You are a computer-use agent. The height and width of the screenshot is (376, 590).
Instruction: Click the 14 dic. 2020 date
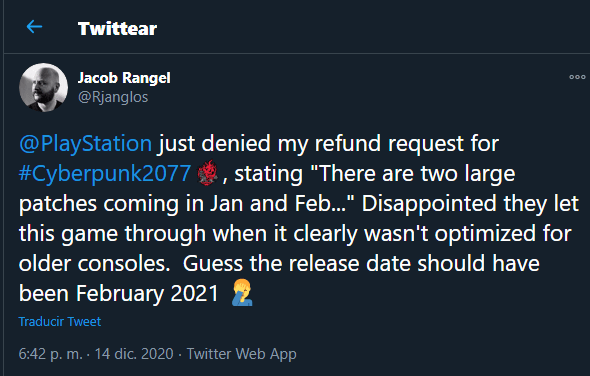(x=134, y=354)
